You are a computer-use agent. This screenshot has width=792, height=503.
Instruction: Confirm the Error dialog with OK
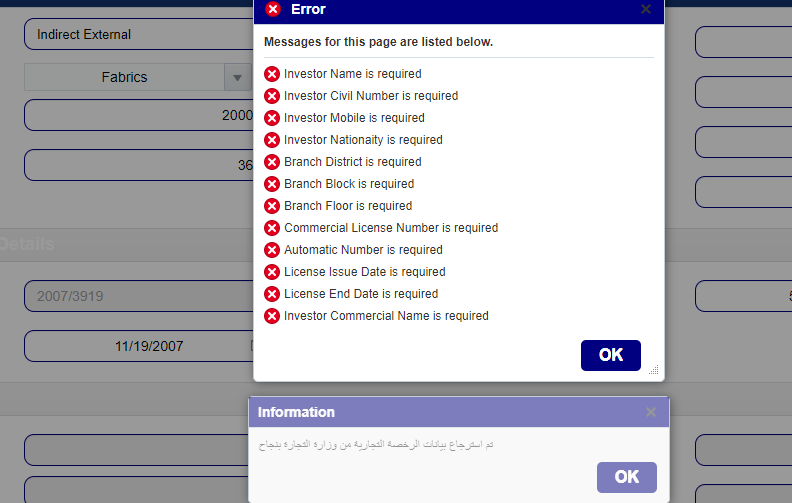pos(611,355)
